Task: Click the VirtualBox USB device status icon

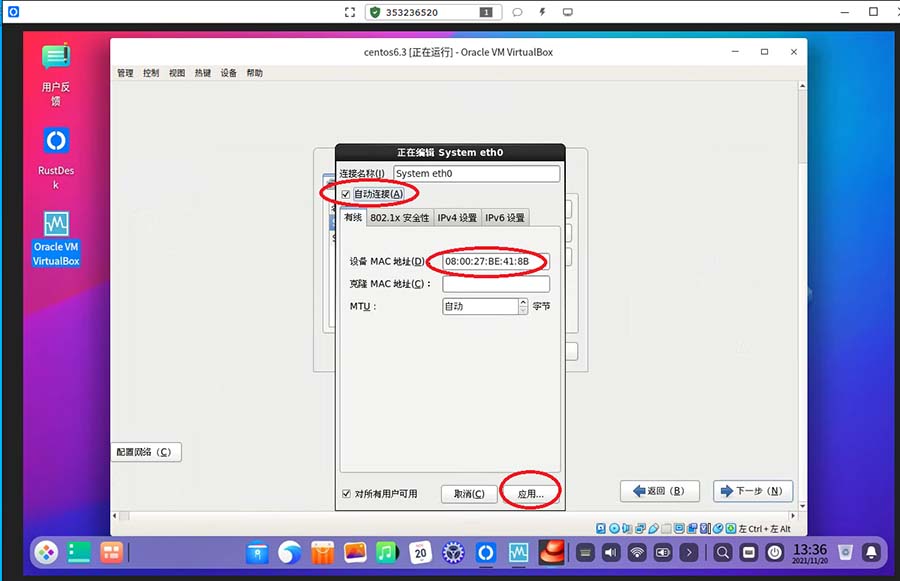Action: pos(653,529)
